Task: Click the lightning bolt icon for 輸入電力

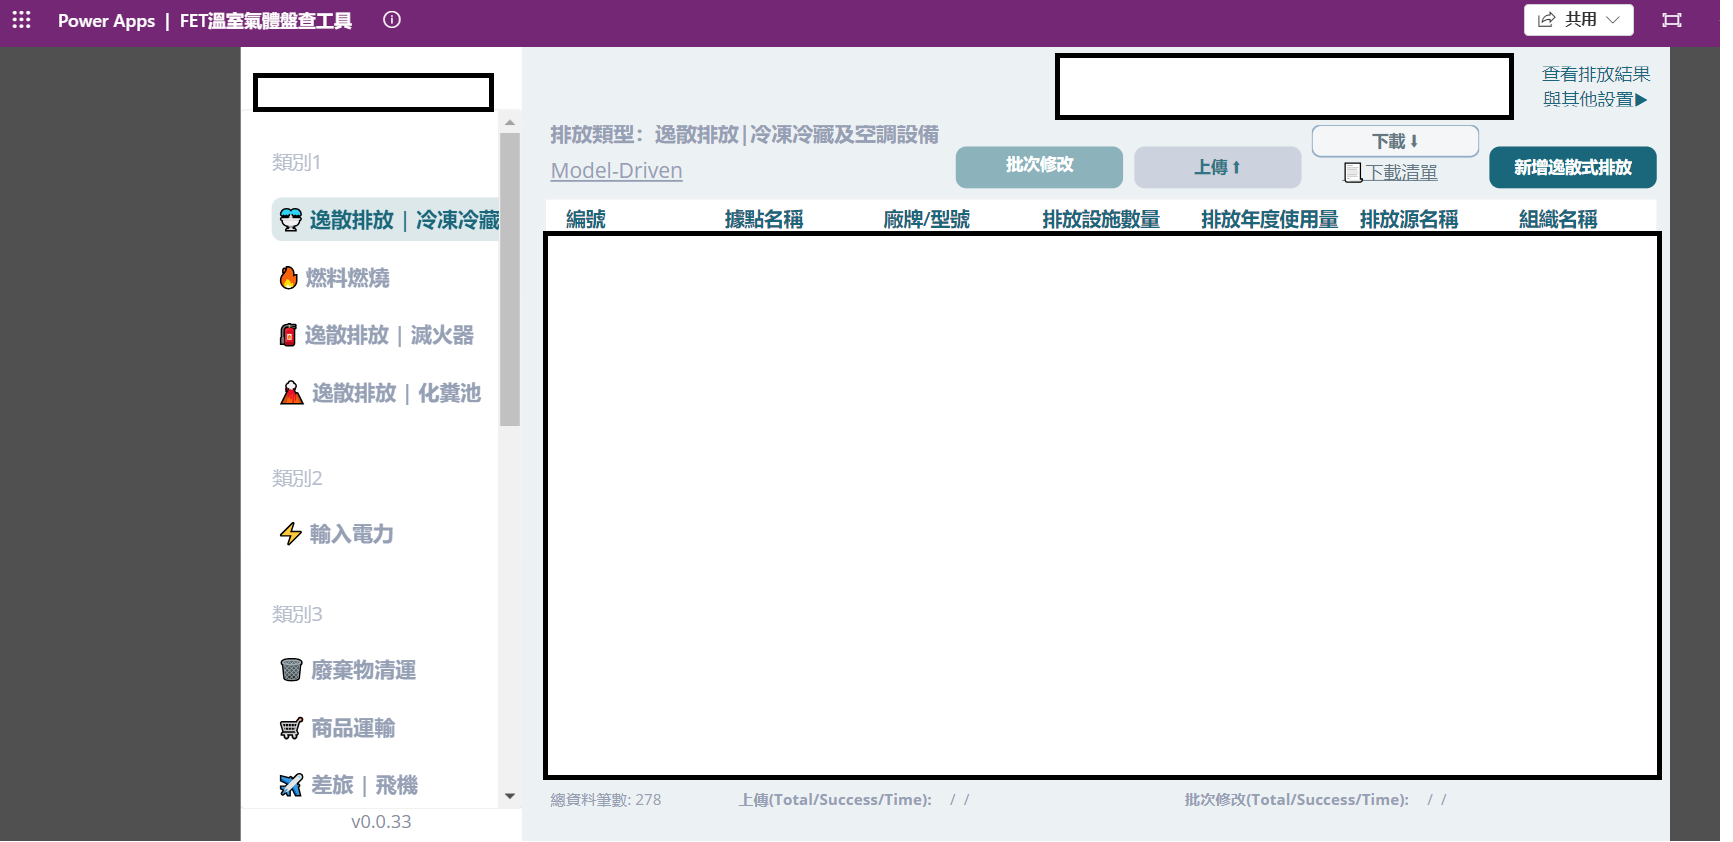Action: [x=290, y=534]
